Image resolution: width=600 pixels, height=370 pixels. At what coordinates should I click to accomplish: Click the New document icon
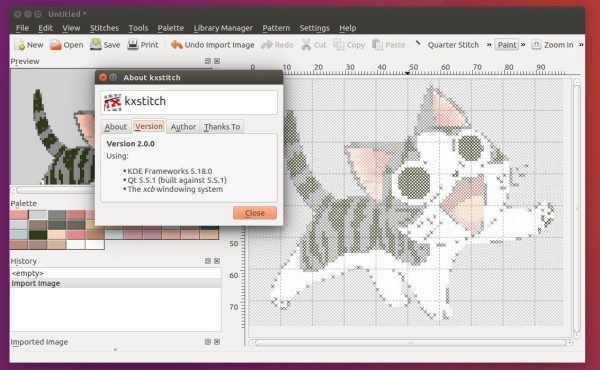(x=20, y=45)
